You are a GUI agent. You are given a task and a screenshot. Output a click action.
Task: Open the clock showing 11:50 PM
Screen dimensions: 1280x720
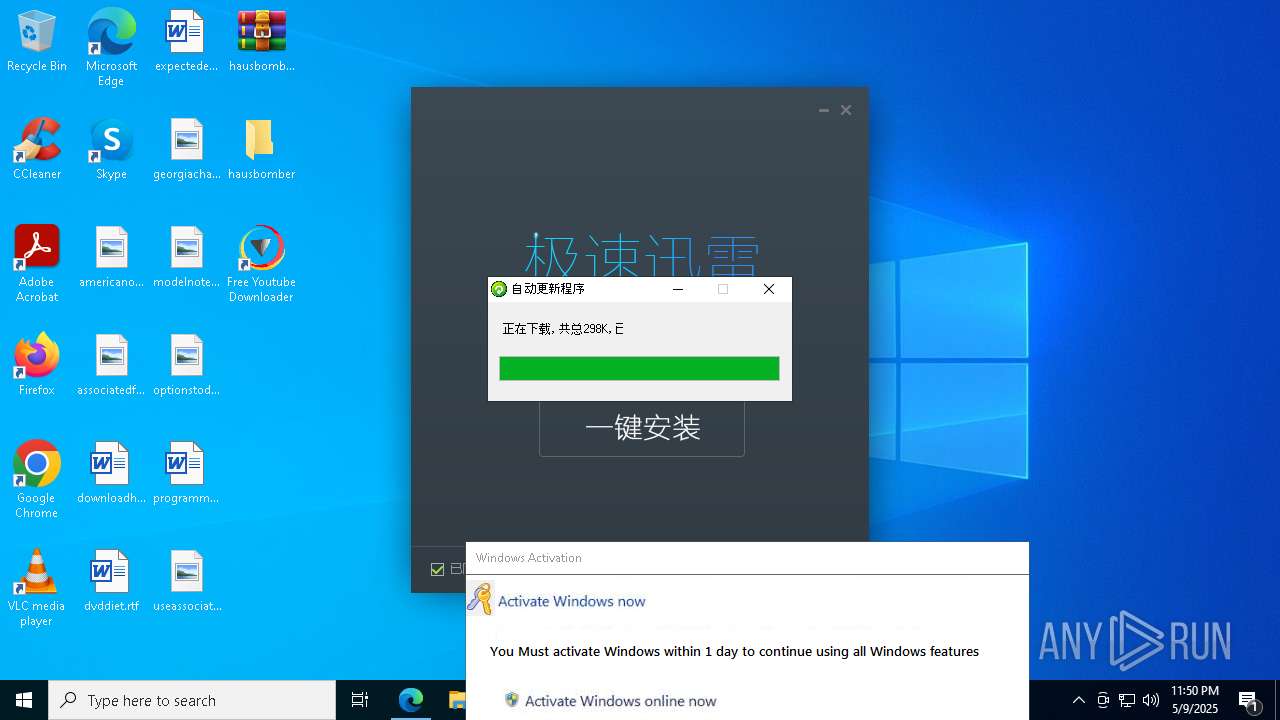(x=1194, y=700)
